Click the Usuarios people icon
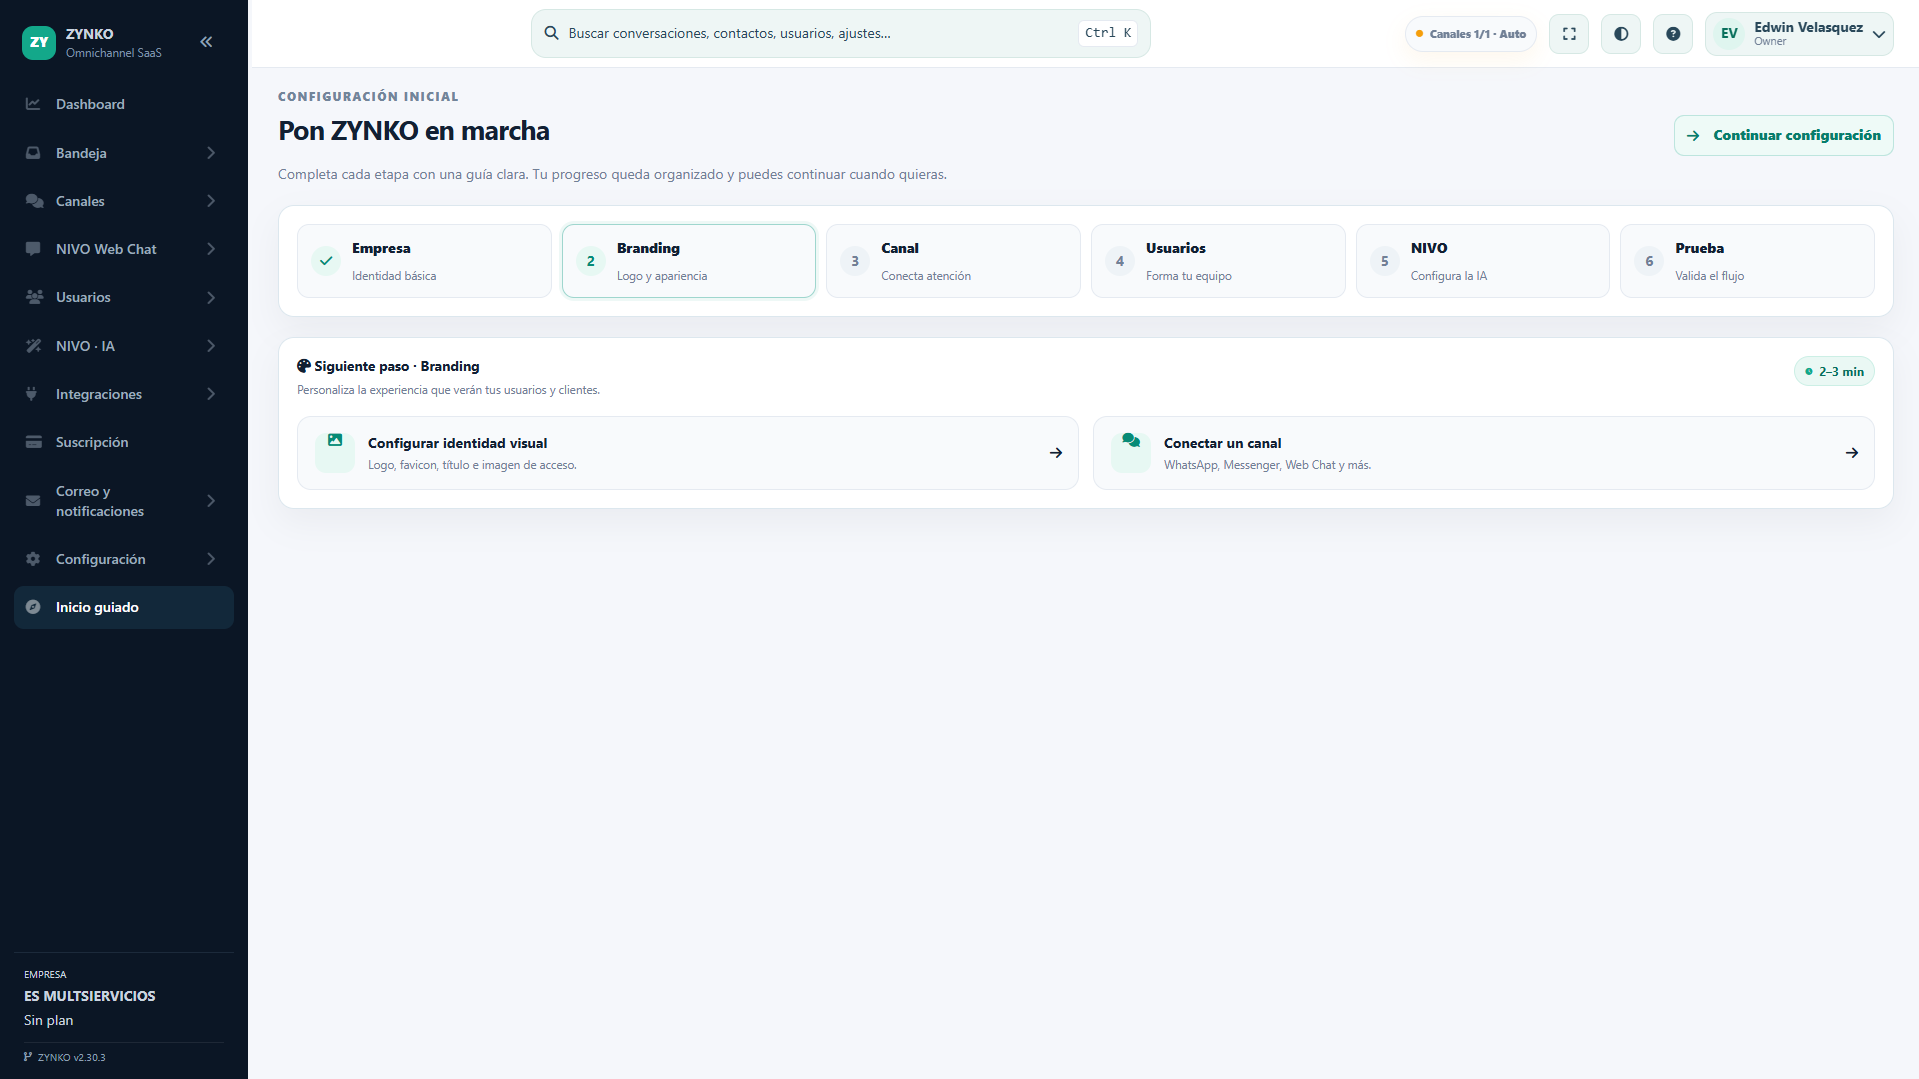Image resolution: width=1919 pixels, height=1079 pixels. click(34, 297)
